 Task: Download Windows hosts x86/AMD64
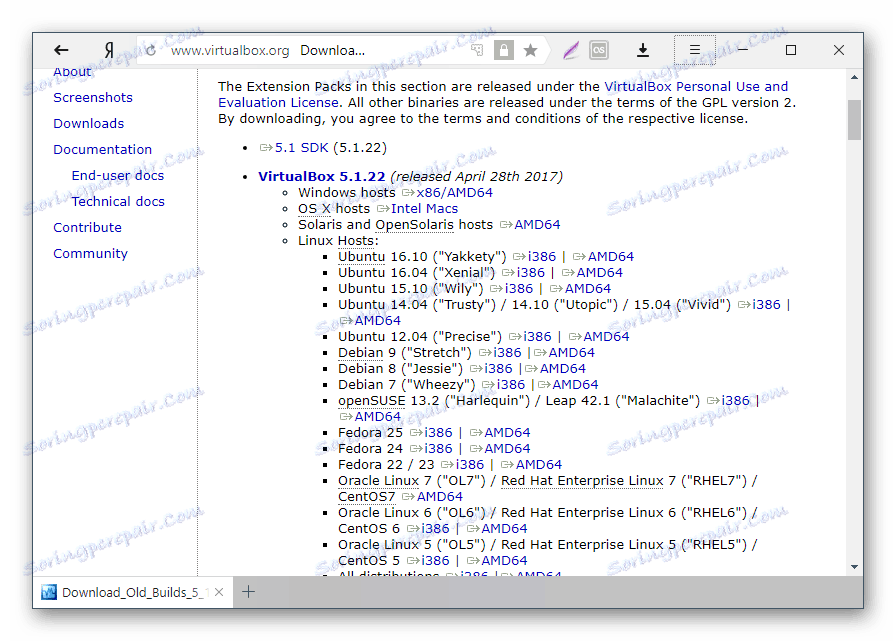[x=454, y=193]
